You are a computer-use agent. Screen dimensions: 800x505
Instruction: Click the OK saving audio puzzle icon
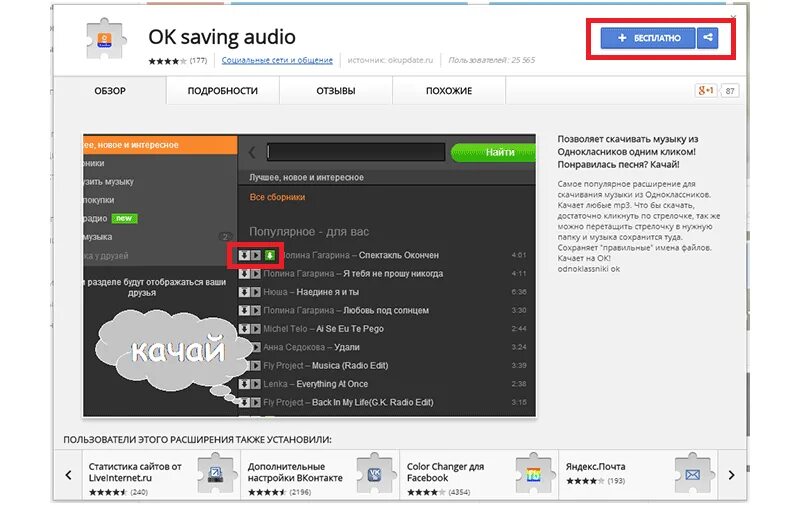tap(105, 40)
